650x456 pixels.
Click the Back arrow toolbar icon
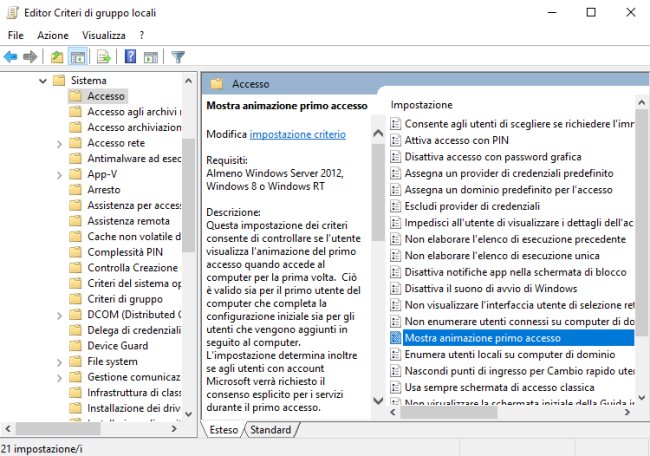point(11,57)
